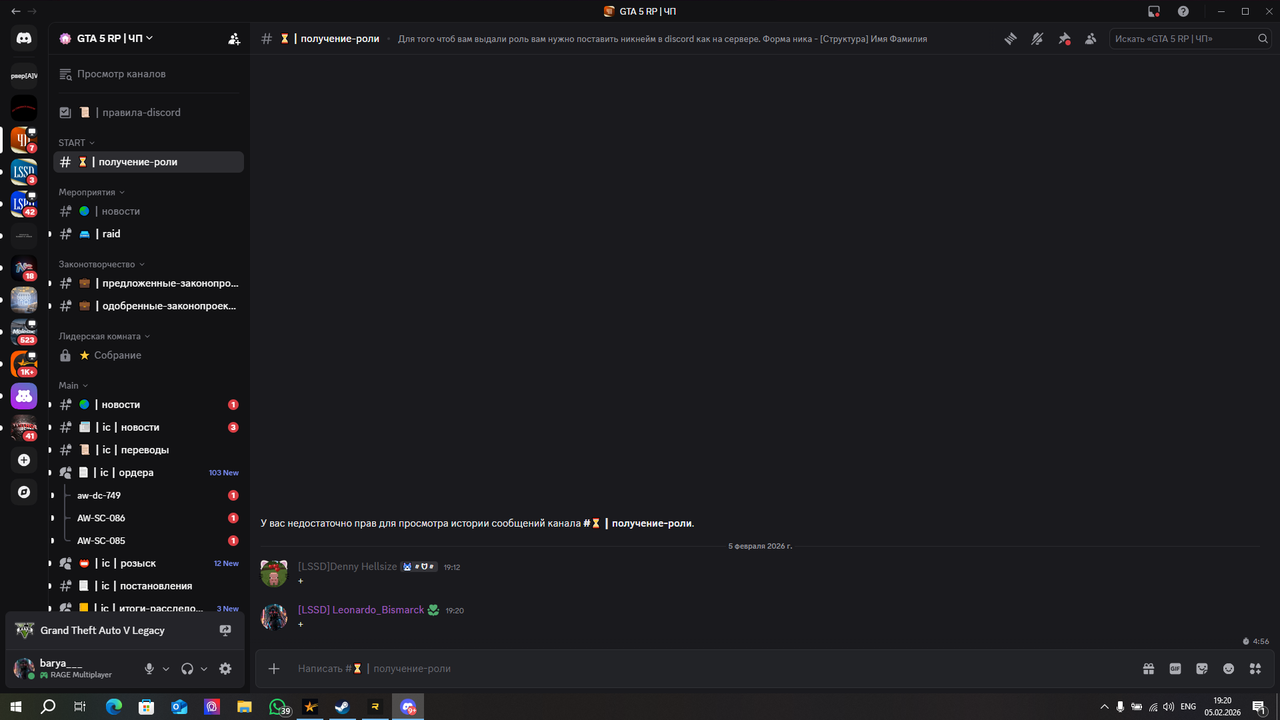1280x720 pixels.
Task: Go back with the title bar arrow
Action: (15, 11)
